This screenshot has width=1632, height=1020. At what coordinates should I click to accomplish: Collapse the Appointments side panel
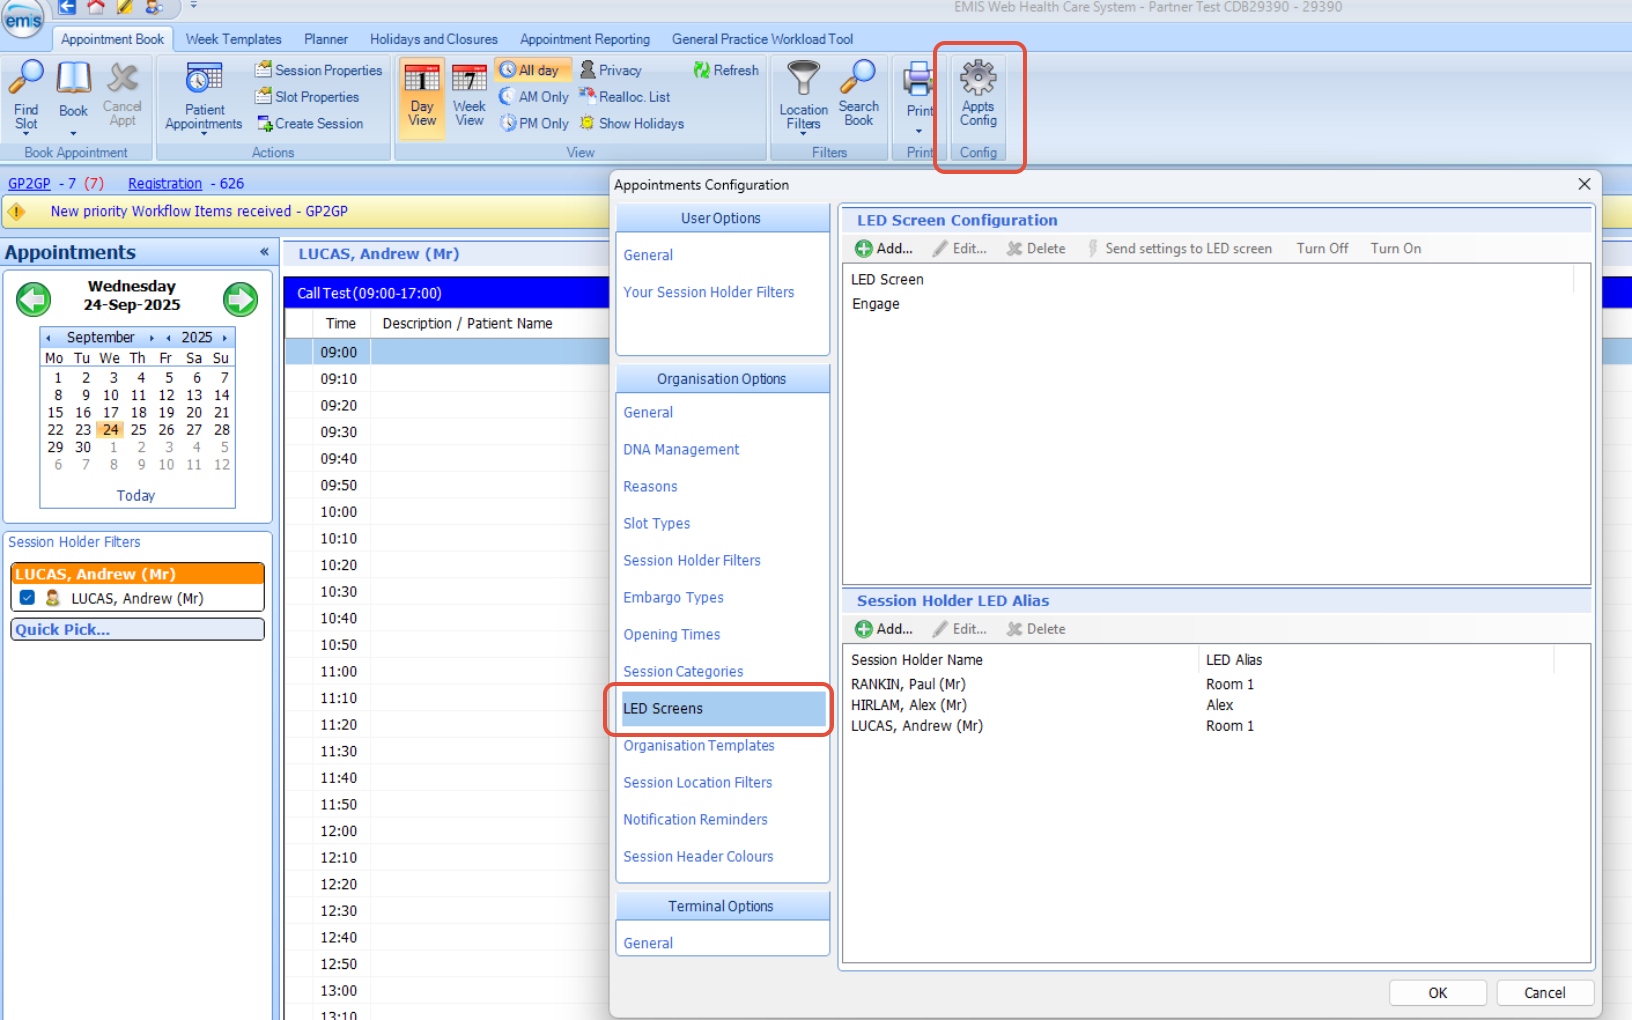[x=264, y=252]
